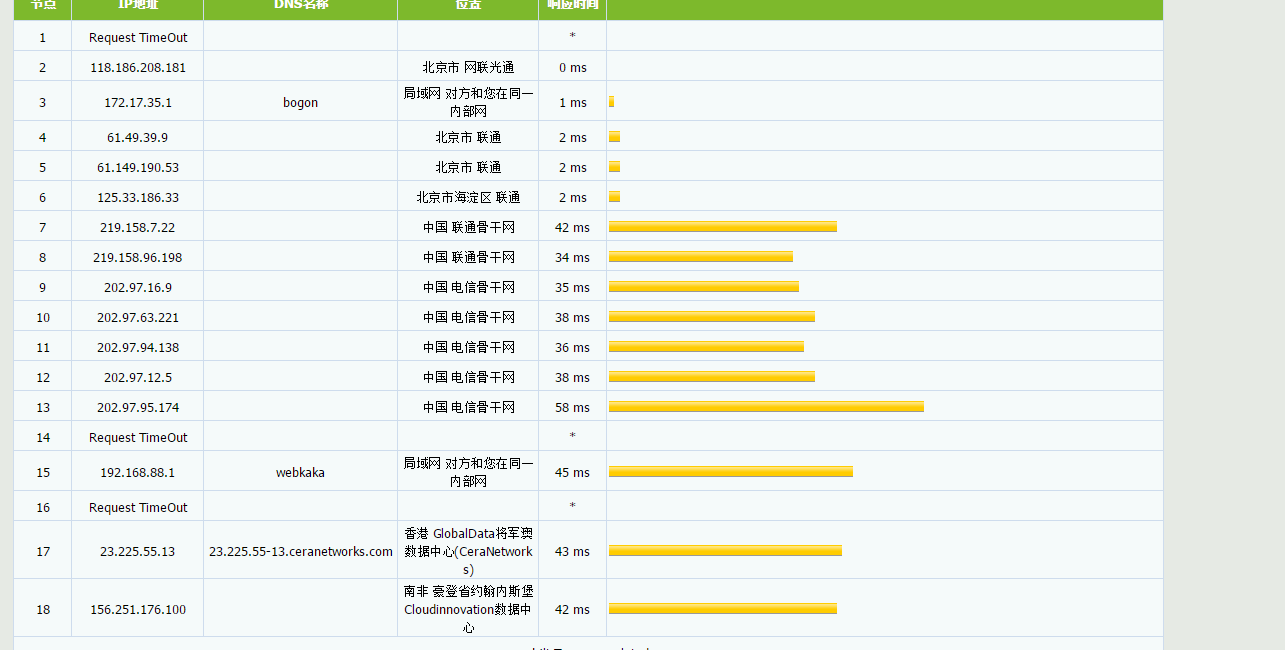The height and width of the screenshot is (650, 1285).
Task: Click the 35 ms response time
Action: coord(572,287)
